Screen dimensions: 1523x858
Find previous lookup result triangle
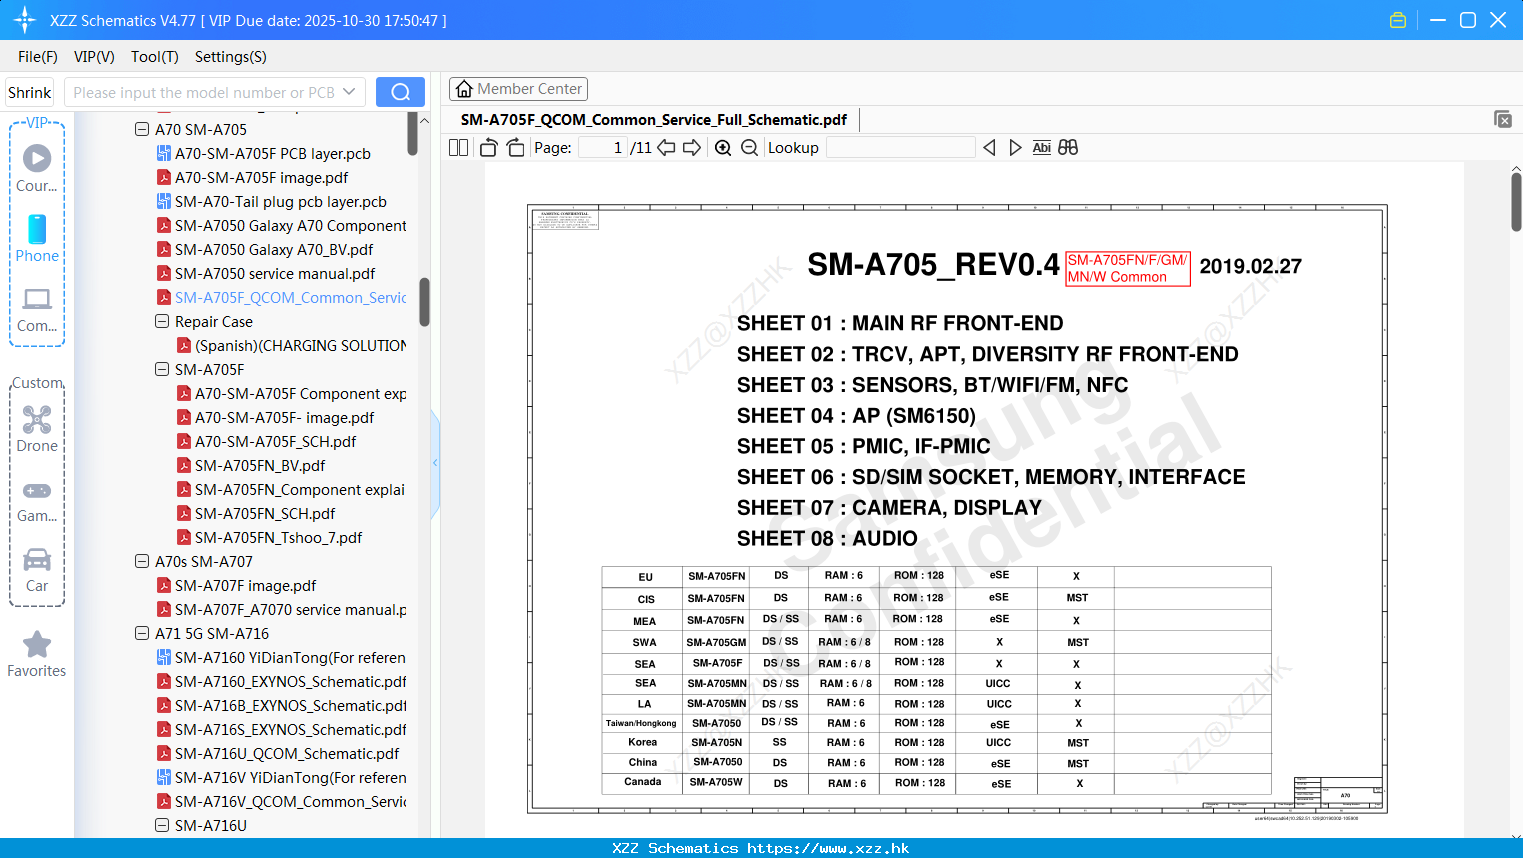[990, 148]
